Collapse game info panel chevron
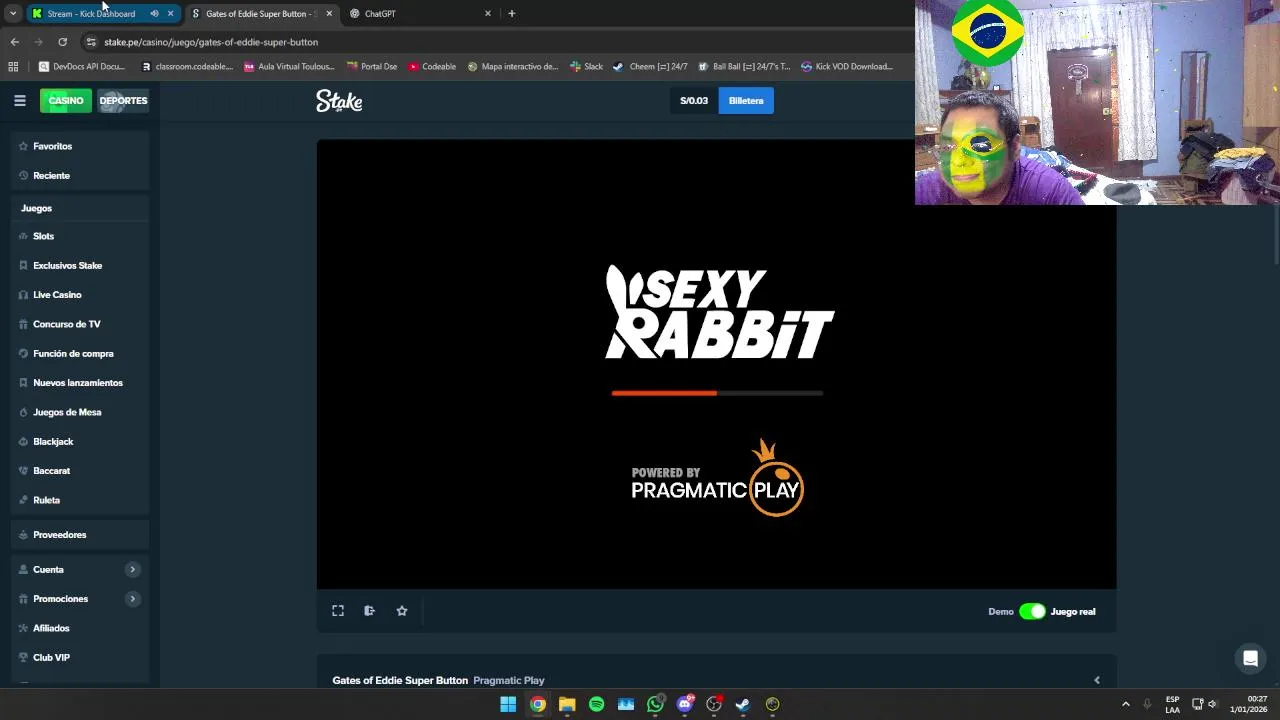The image size is (1280, 720). pos(1097,681)
